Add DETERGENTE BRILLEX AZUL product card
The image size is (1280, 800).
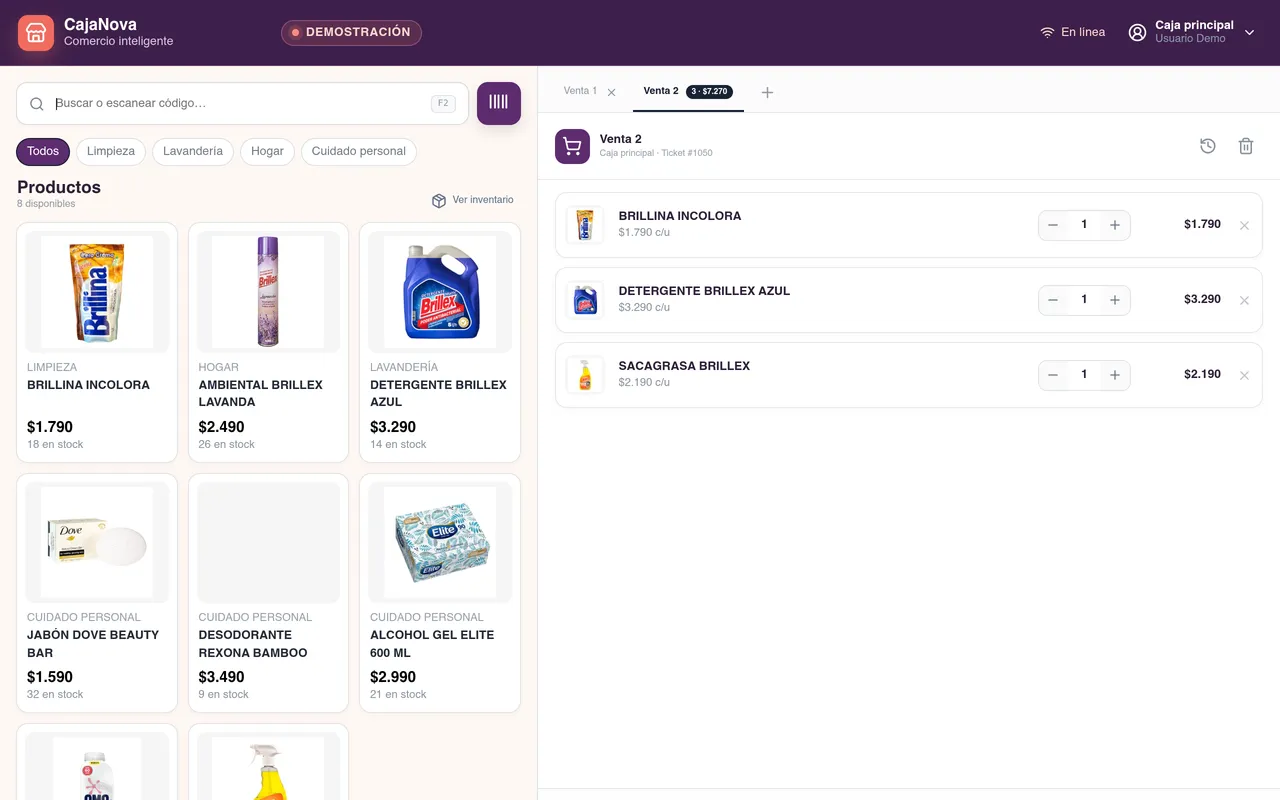(x=440, y=342)
